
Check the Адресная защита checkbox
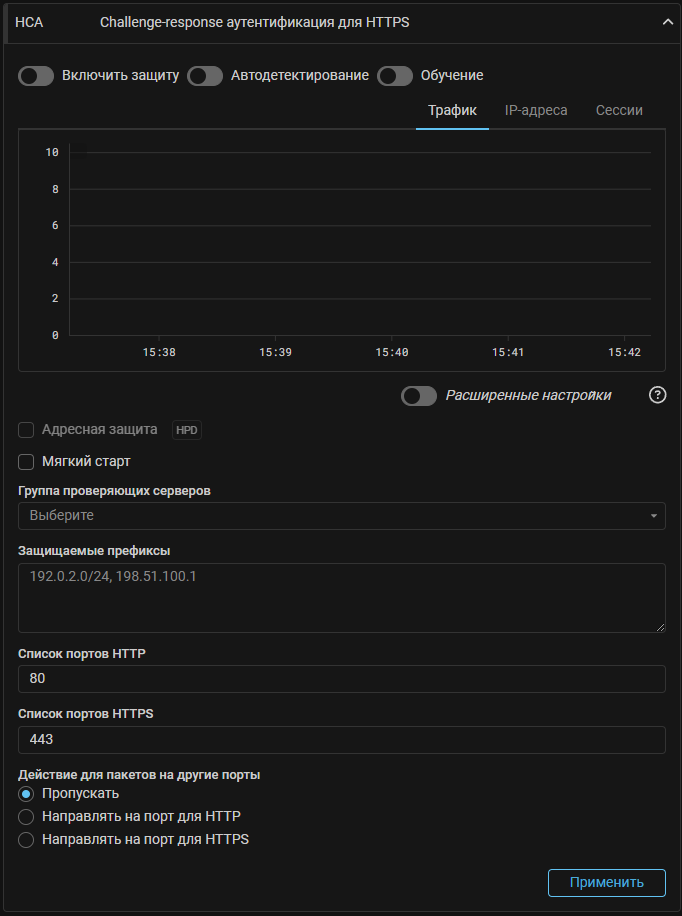27,430
